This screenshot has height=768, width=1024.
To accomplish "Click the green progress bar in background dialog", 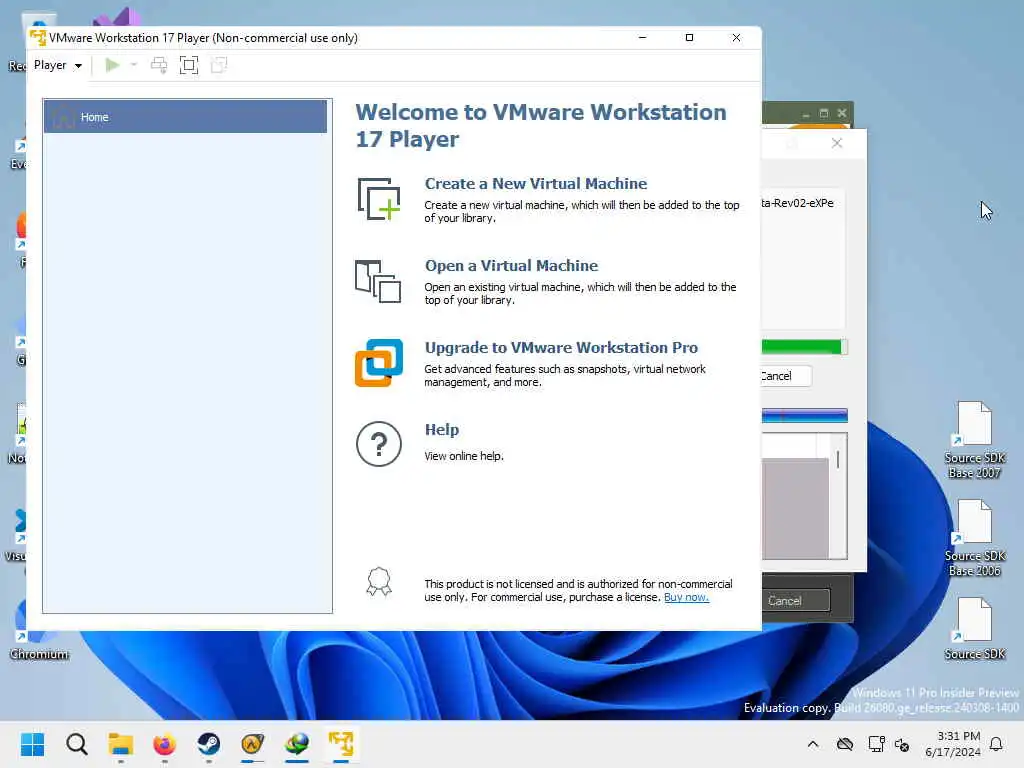I will (x=805, y=347).
